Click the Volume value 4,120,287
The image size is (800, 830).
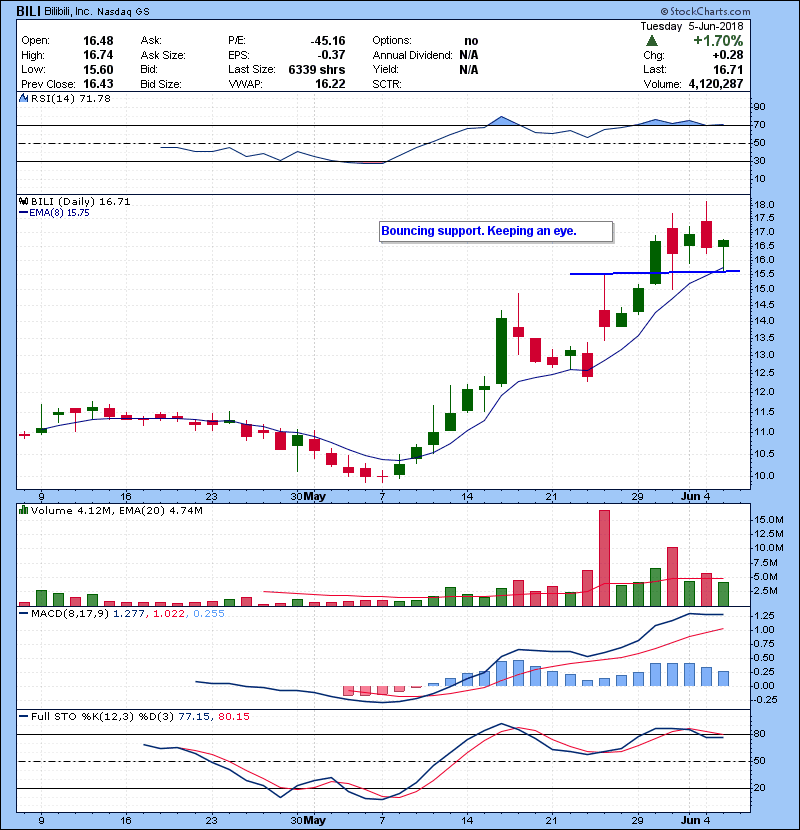coord(716,84)
